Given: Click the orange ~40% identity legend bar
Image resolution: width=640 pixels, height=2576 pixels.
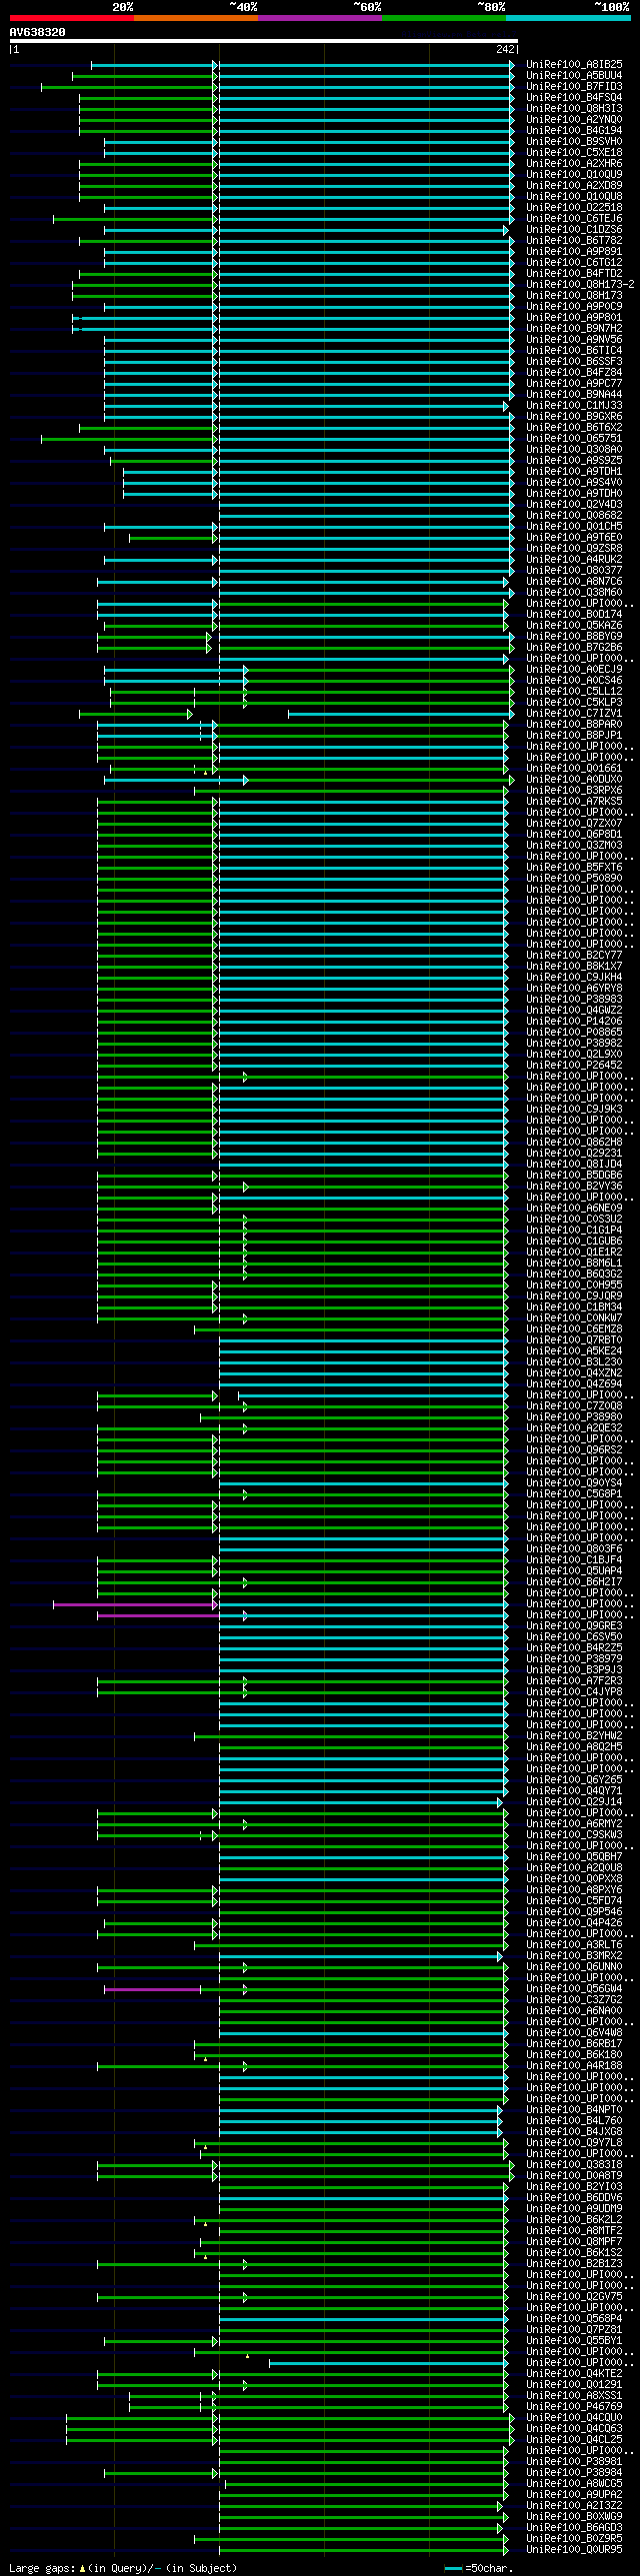Looking at the screenshot, I should (x=195, y=18).
